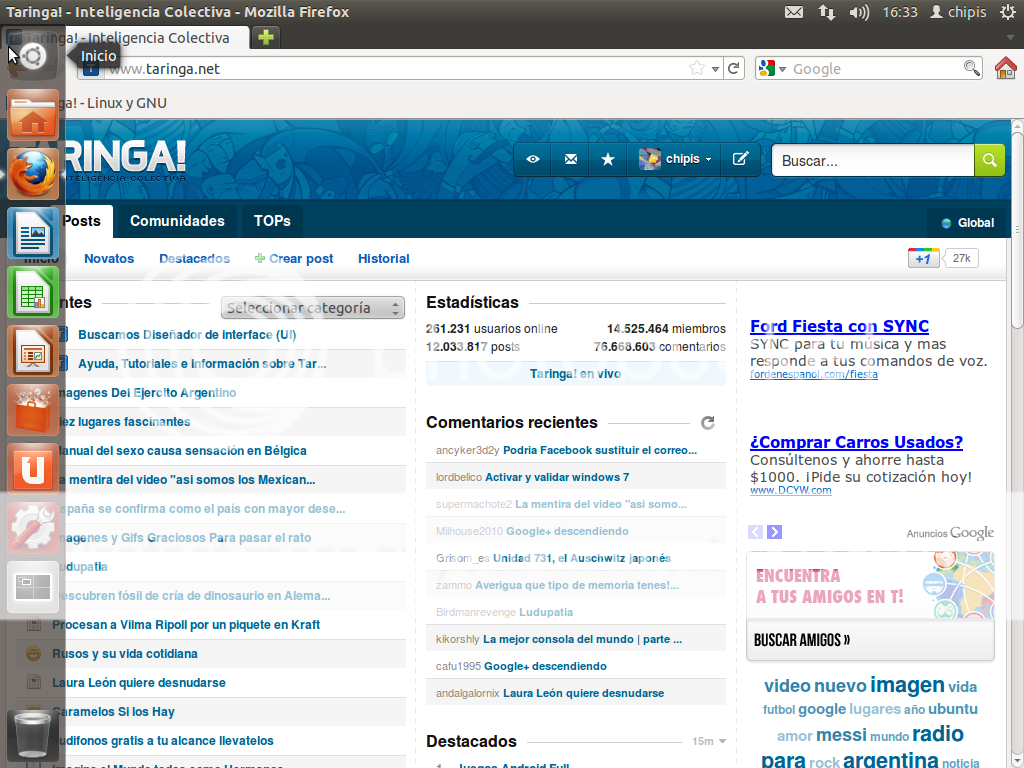This screenshot has height=768, width=1024.
Task: Switch to the TOPs tab
Action: pos(272,221)
